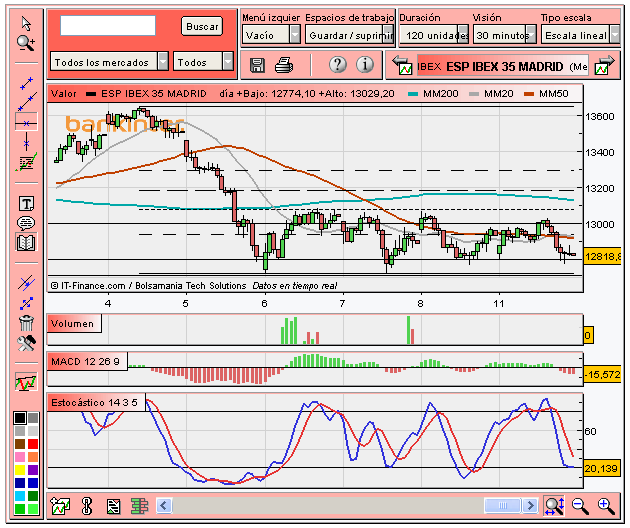This screenshot has height=528, width=630.
Task: Open the Escala lineal scale dropdown
Action: [581, 35]
